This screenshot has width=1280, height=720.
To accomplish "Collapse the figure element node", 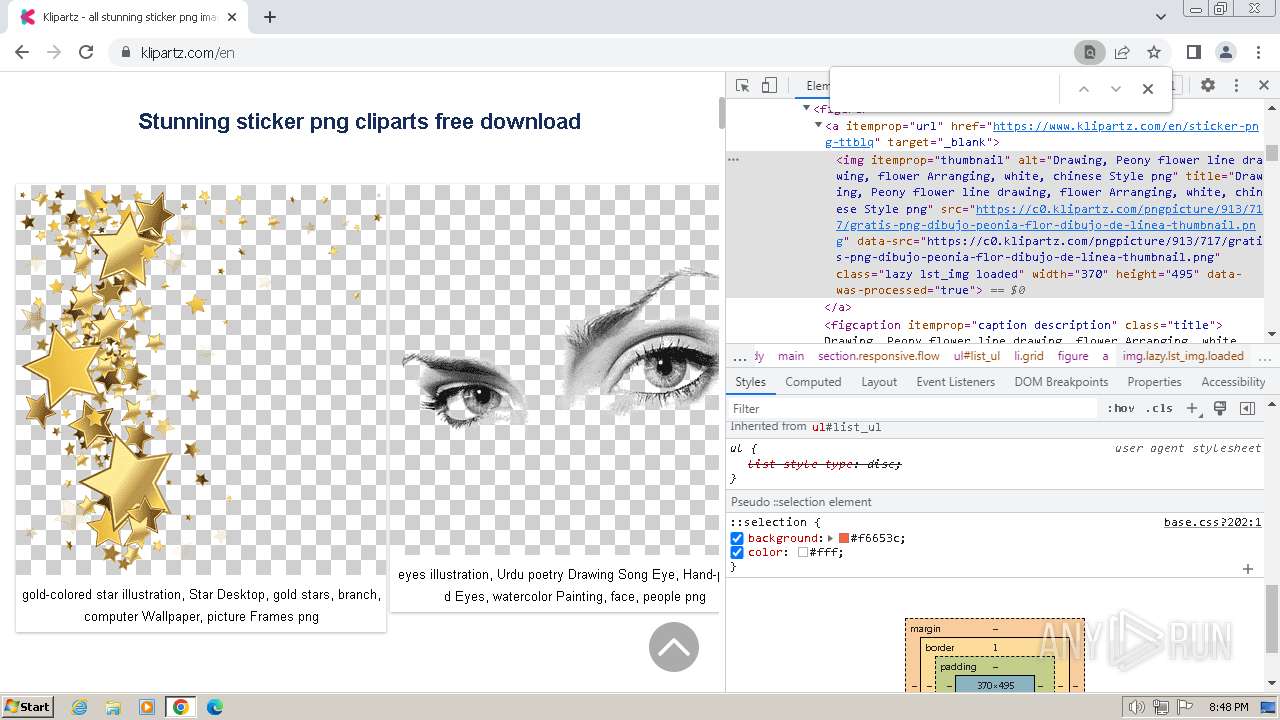I will pyautogui.click(x=806, y=108).
